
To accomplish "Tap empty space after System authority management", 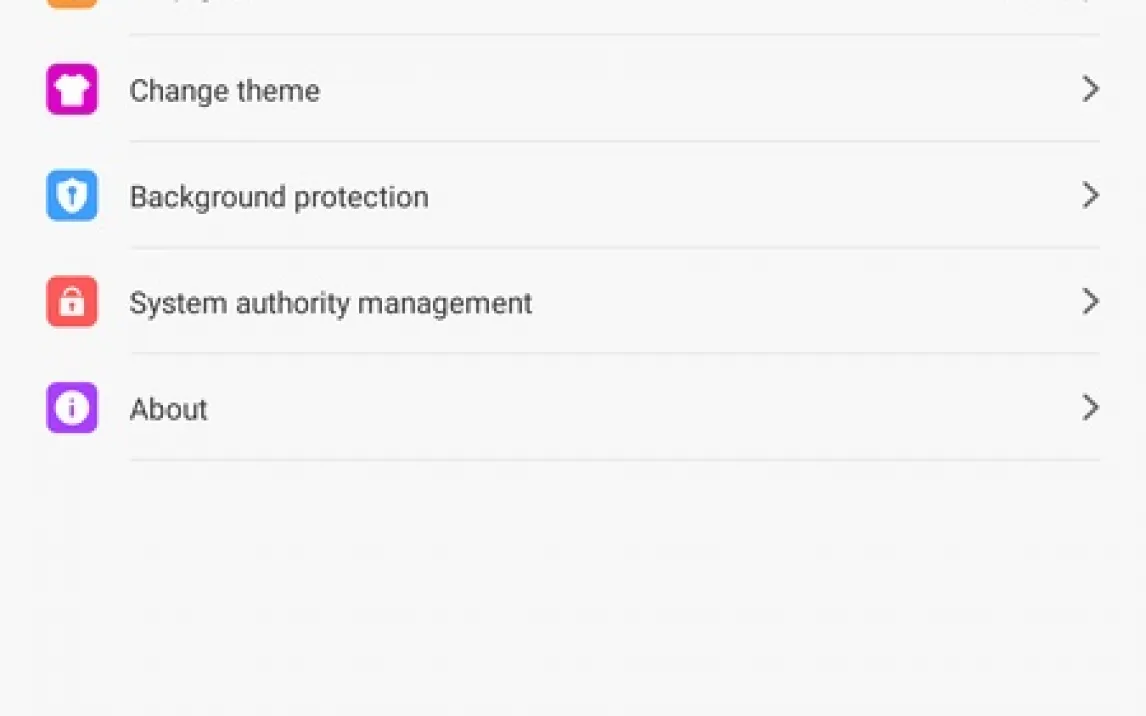I will coord(800,302).
